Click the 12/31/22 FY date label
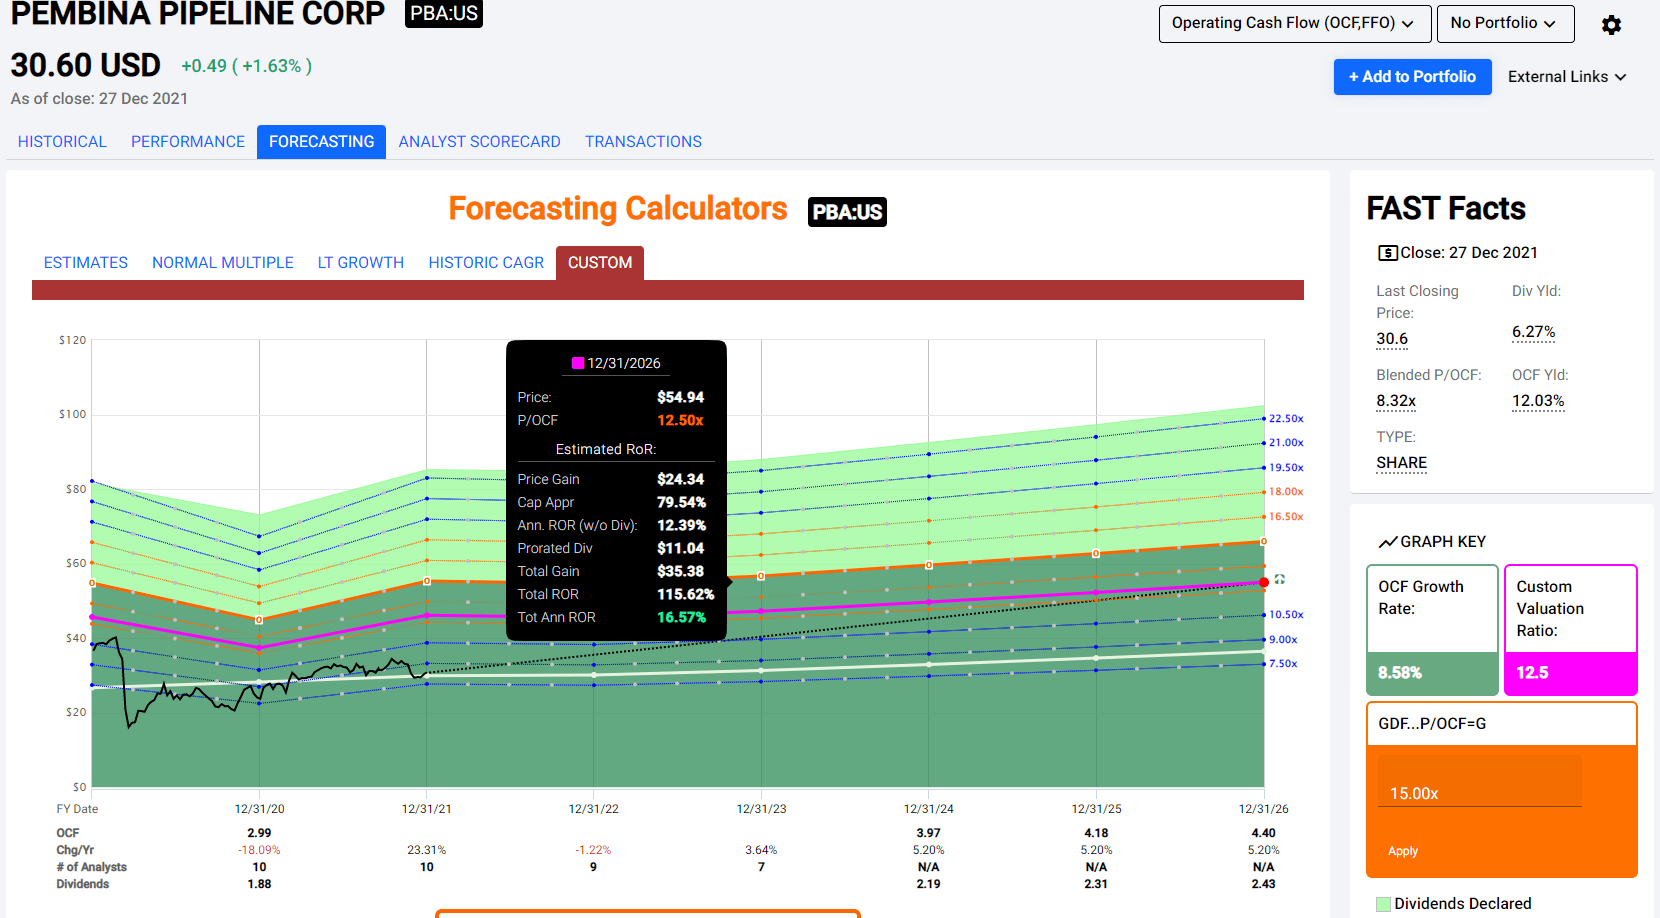This screenshot has width=1660, height=918. click(594, 809)
